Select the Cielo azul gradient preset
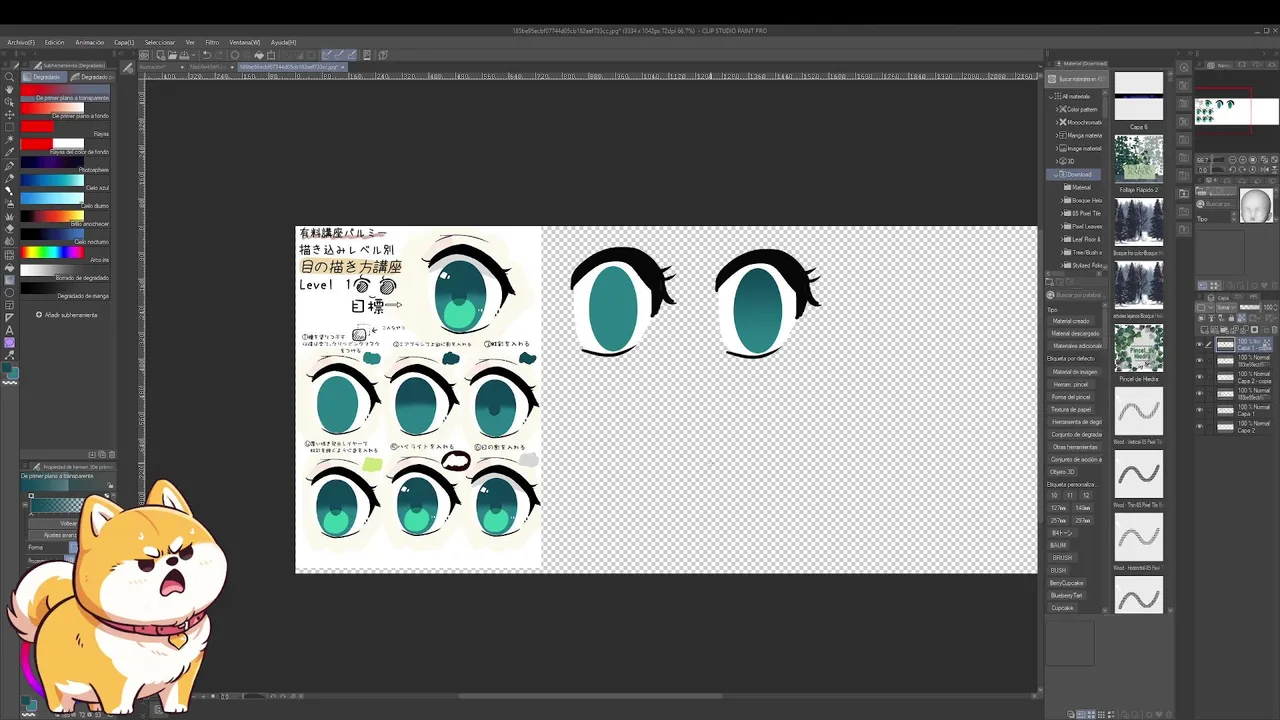The image size is (1280, 720). 65,181
